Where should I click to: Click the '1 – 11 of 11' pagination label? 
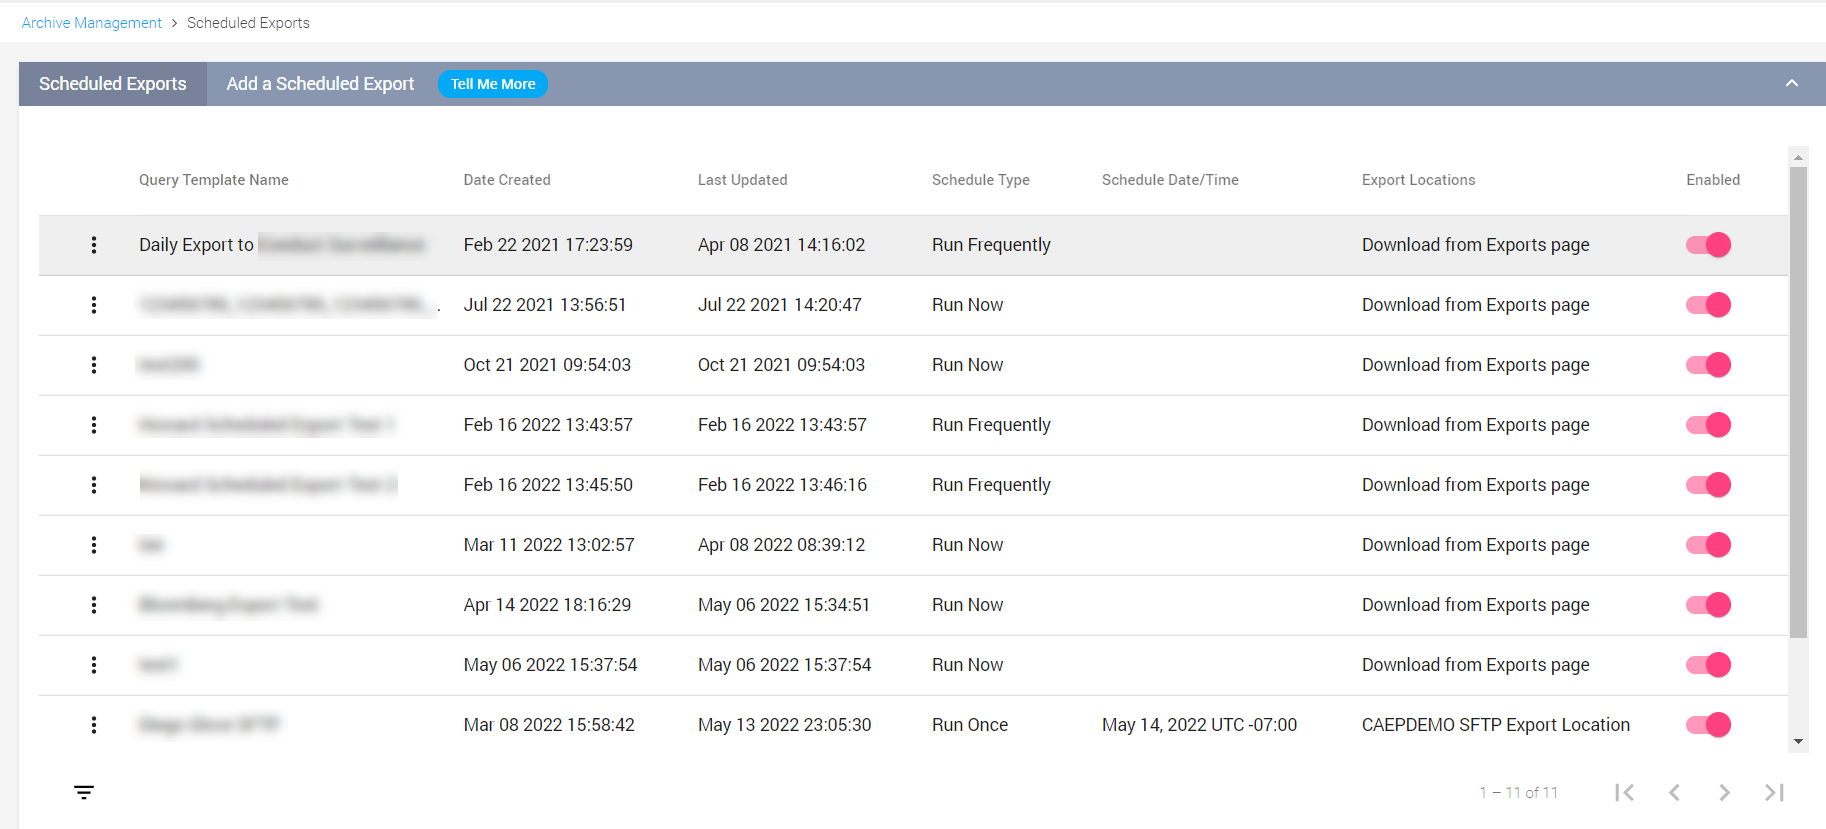1519,793
